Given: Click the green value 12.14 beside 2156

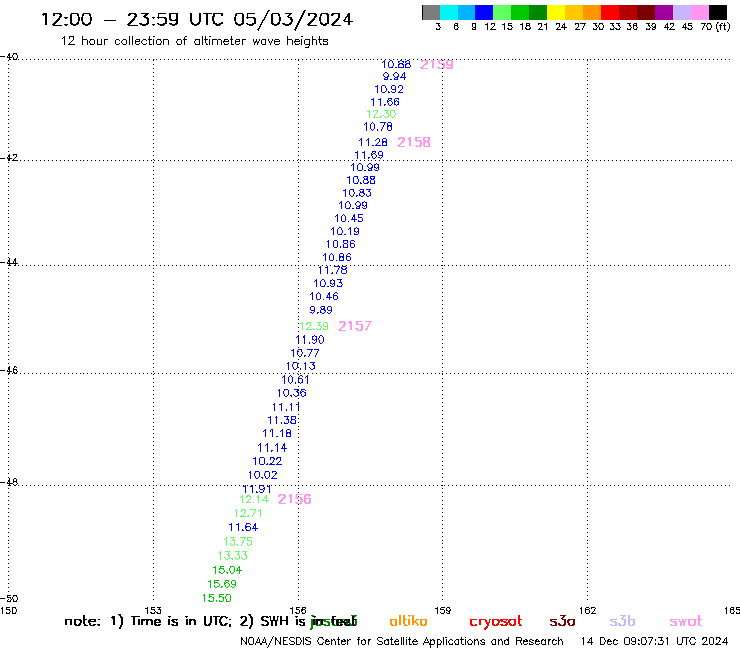Looking at the screenshot, I should 254,499.
